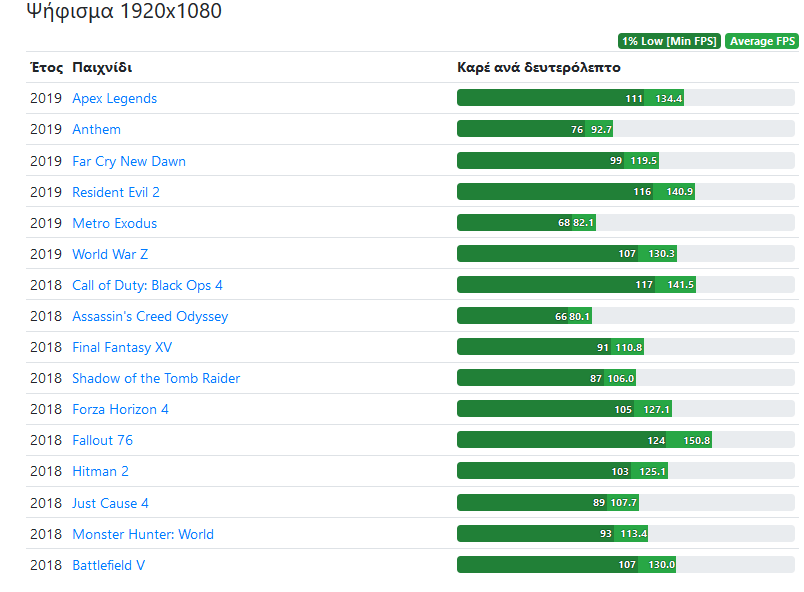The height and width of the screenshot is (592, 804).
Task: Click the Resident Evil 2 116 minimum value
Action: [642, 192]
